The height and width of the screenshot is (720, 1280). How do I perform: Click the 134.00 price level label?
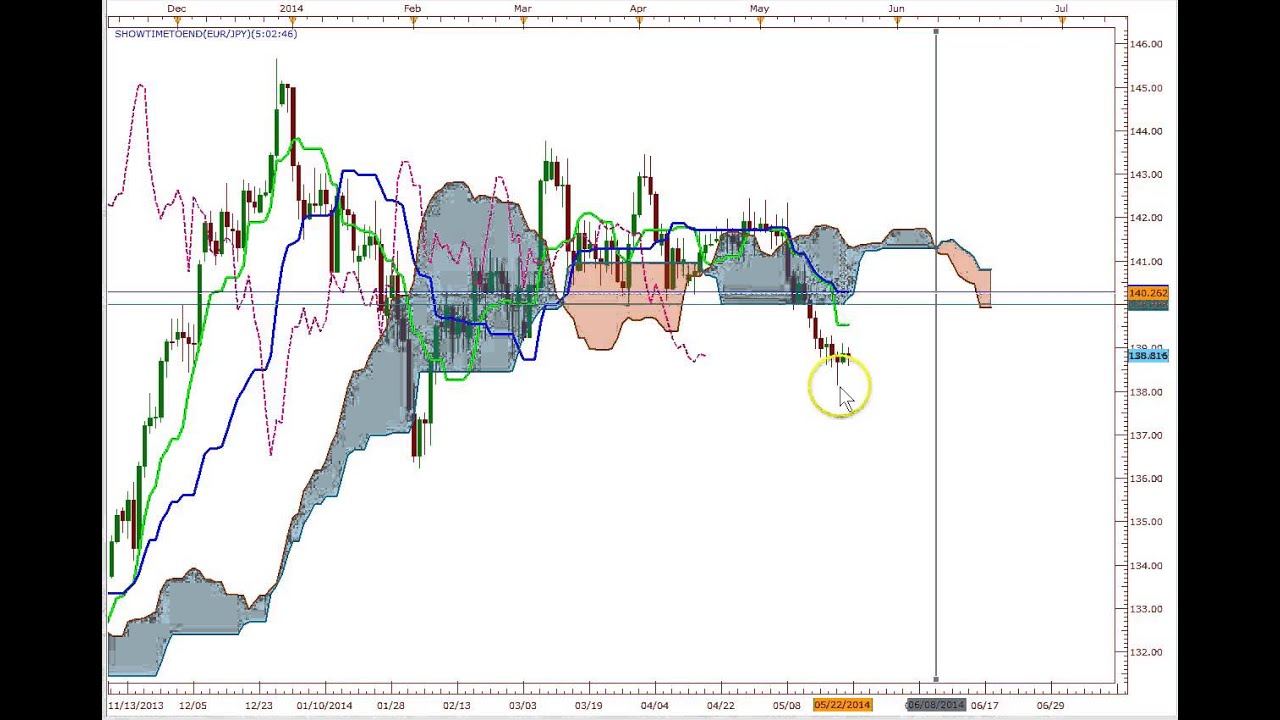coord(1145,566)
